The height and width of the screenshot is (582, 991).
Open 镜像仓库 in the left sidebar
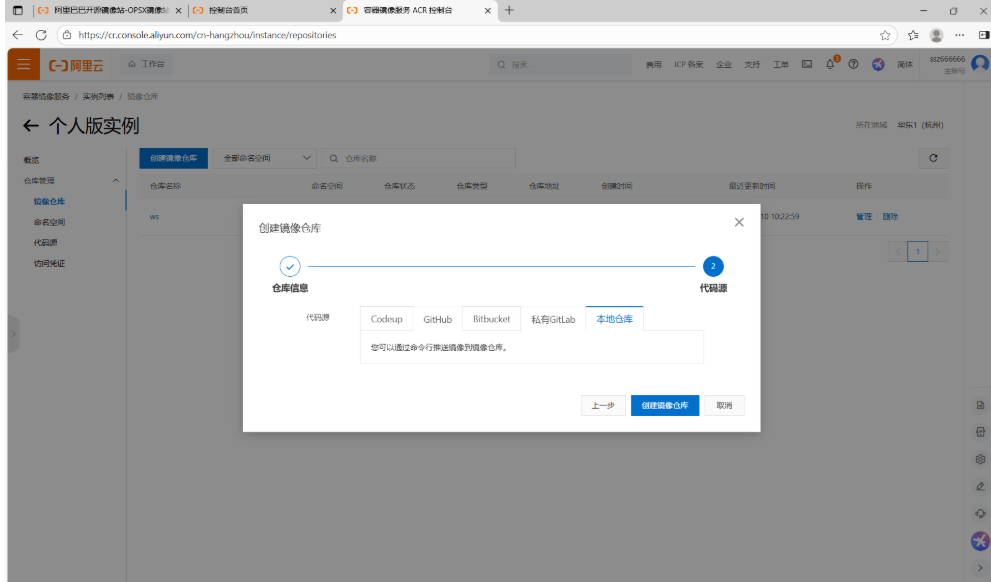click(49, 202)
